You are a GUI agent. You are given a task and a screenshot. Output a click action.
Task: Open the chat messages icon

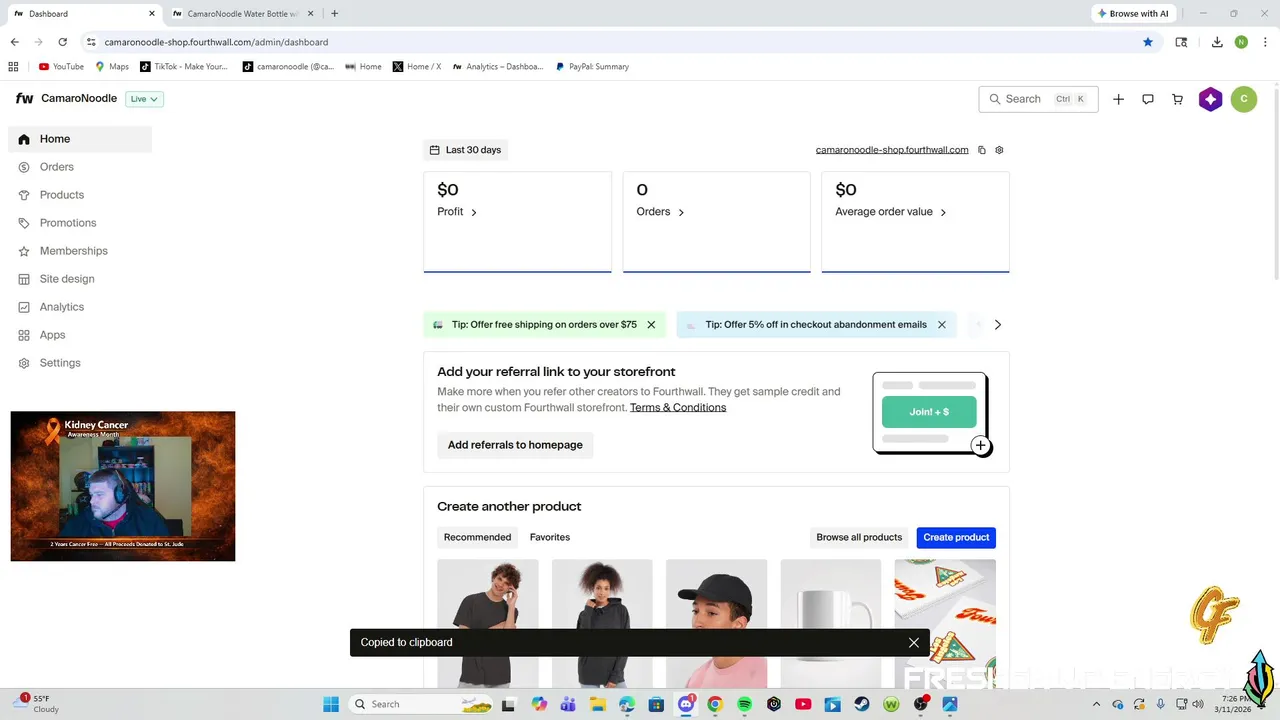[x=1148, y=99]
